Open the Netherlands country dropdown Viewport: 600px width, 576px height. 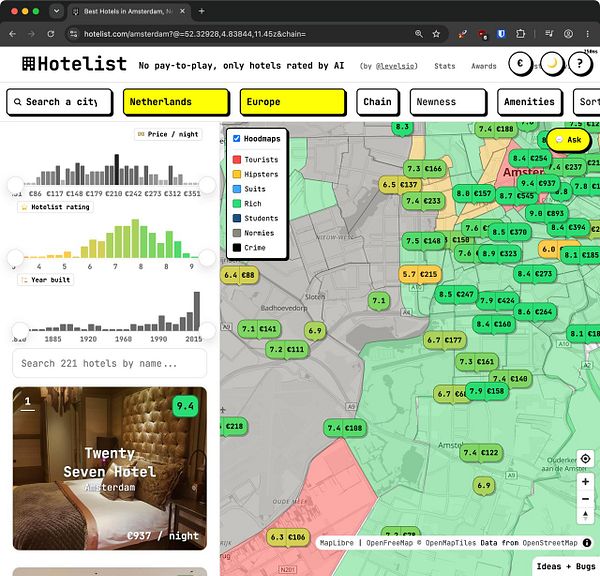pyautogui.click(x=176, y=102)
